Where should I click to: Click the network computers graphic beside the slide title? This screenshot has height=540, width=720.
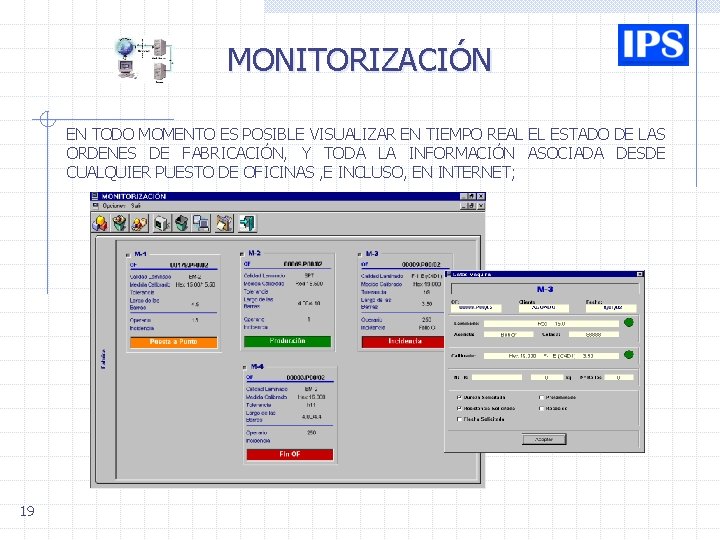145,60
